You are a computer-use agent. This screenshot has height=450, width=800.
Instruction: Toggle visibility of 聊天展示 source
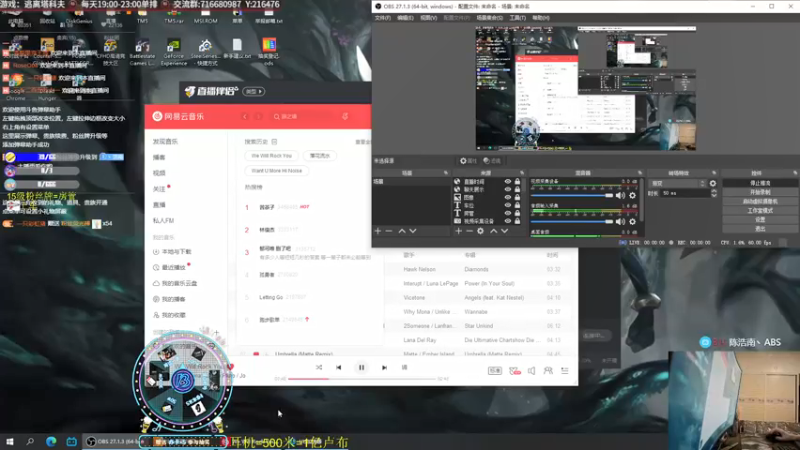pyautogui.click(x=508, y=189)
